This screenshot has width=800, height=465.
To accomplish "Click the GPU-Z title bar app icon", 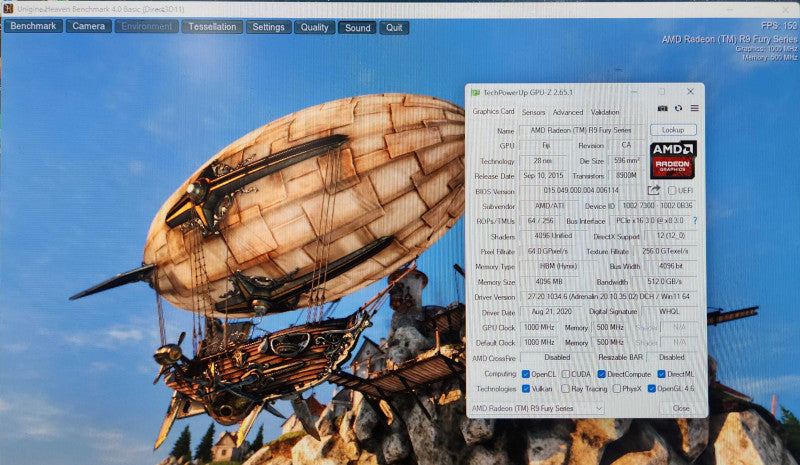I will 476,92.
